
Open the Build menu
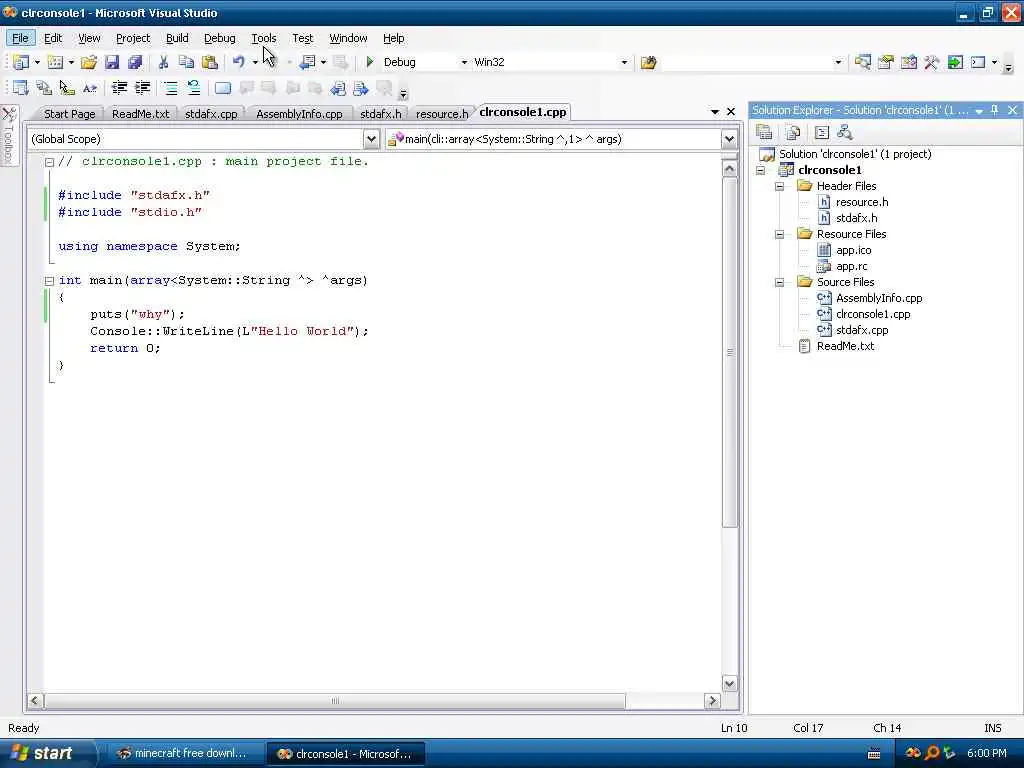coord(177,38)
